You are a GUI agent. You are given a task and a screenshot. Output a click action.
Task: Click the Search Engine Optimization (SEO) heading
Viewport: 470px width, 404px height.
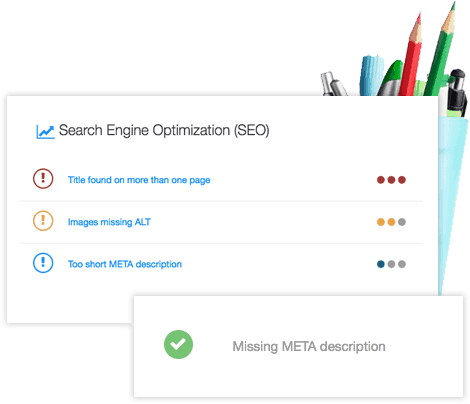tap(164, 130)
